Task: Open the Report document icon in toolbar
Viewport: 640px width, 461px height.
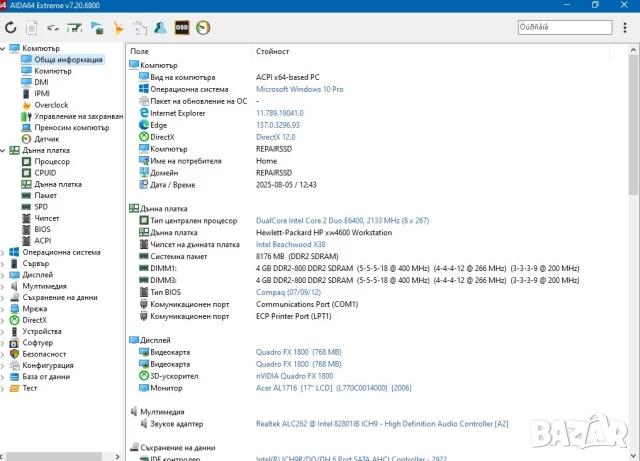Action: [x=31, y=28]
